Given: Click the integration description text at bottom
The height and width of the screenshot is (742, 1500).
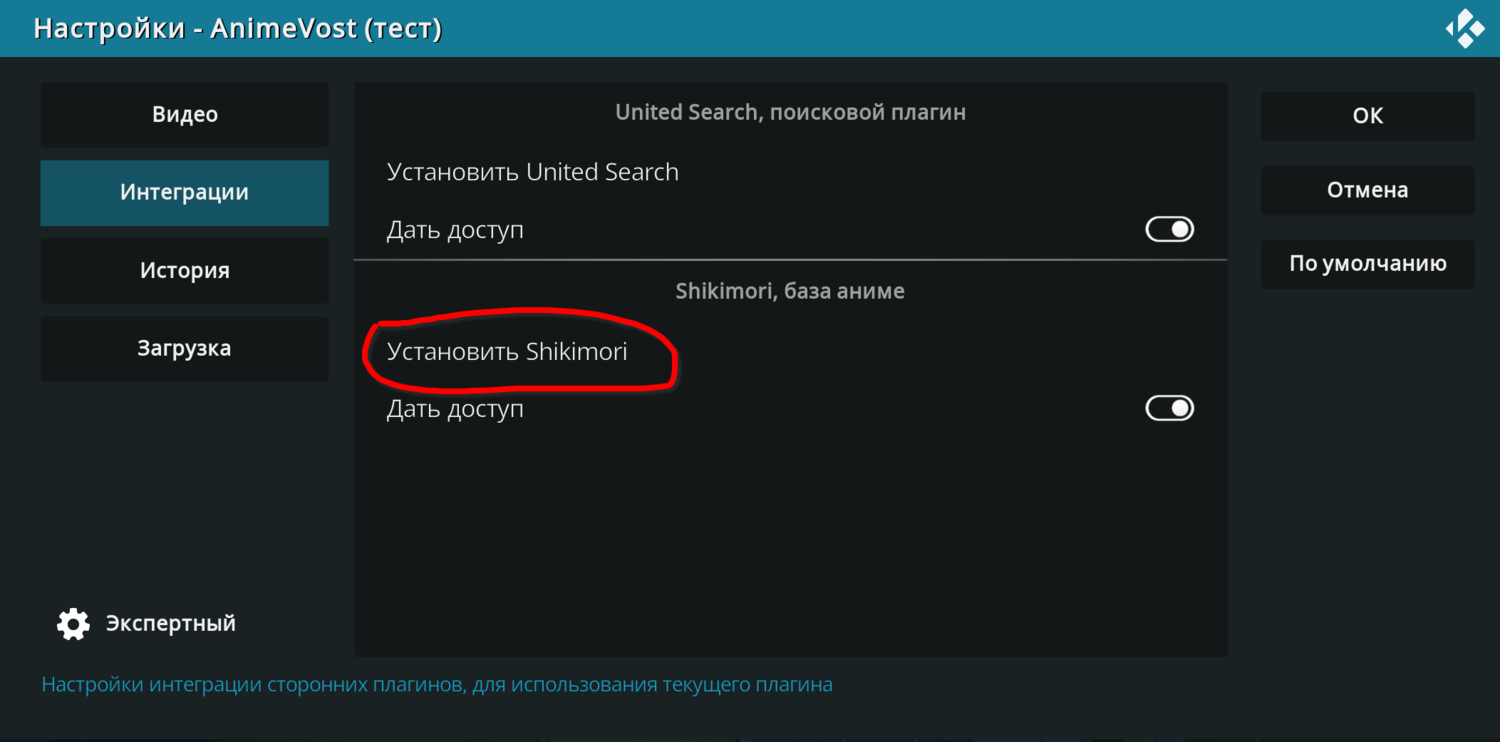Looking at the screenshot, I should (437, 685).
